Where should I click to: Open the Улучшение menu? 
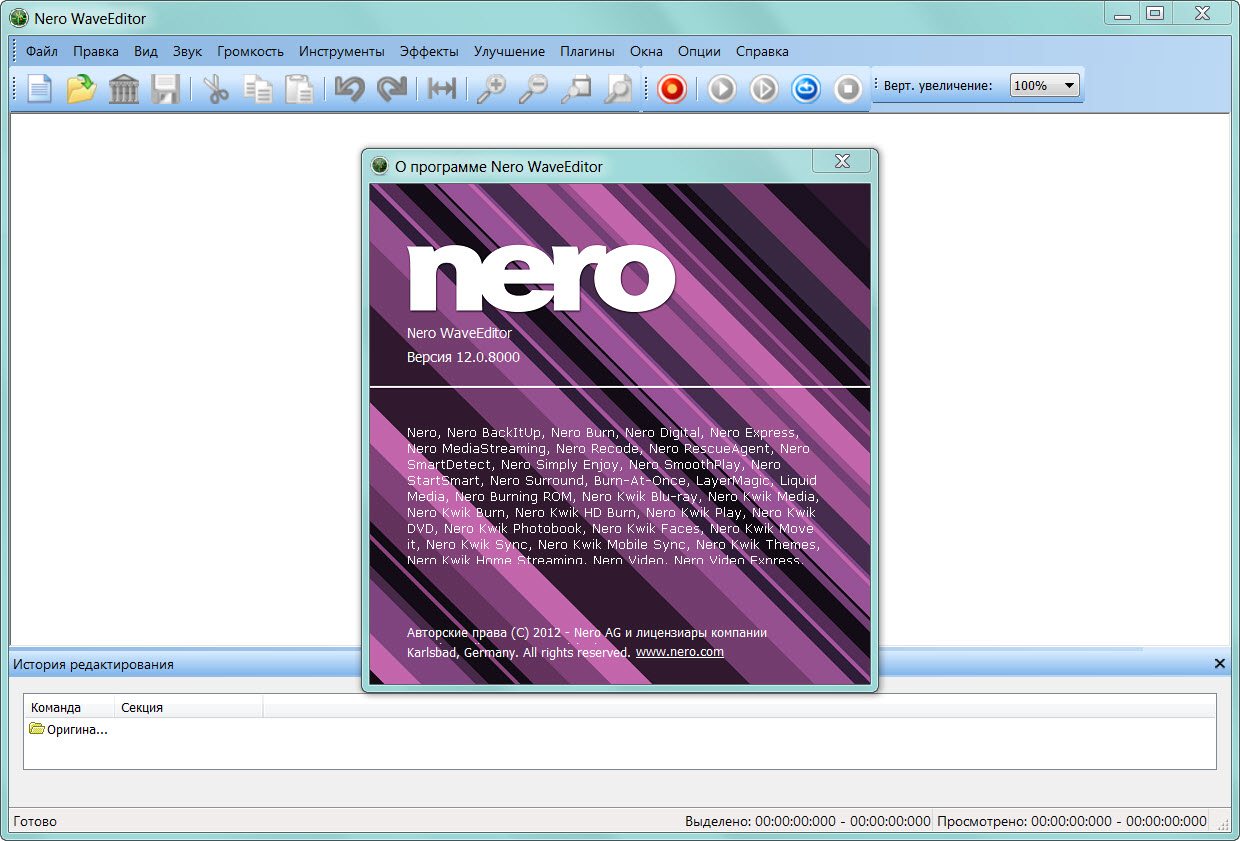pos(510,51)
